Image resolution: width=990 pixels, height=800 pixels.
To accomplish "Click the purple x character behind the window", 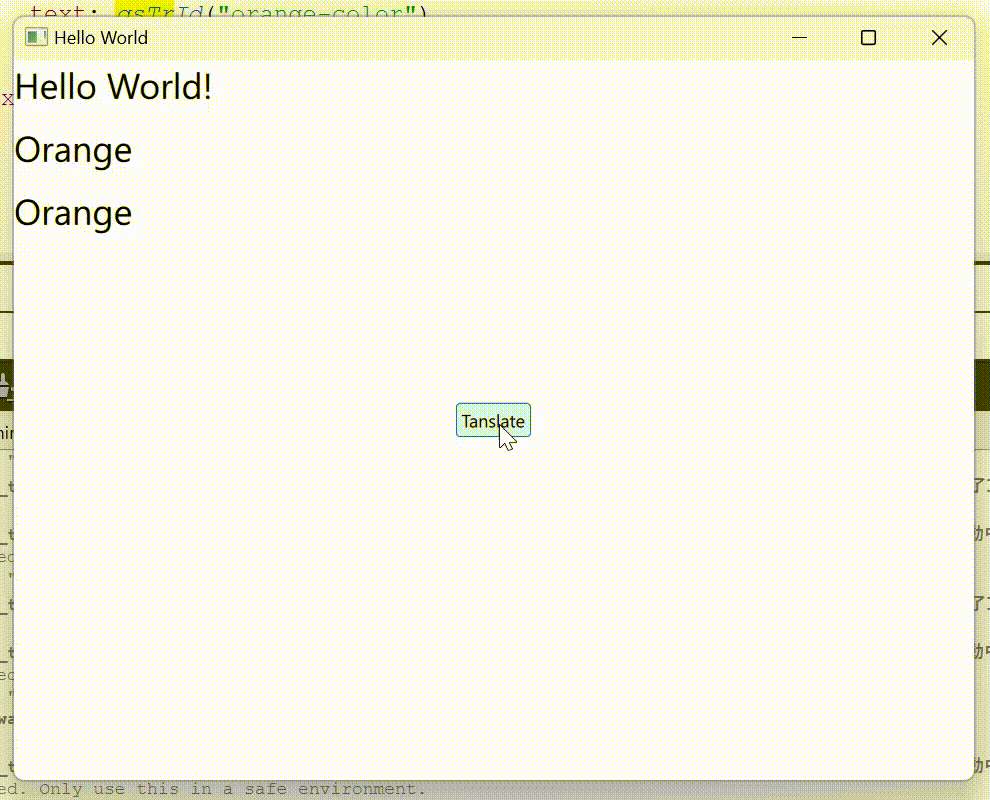I will [6, 99].
